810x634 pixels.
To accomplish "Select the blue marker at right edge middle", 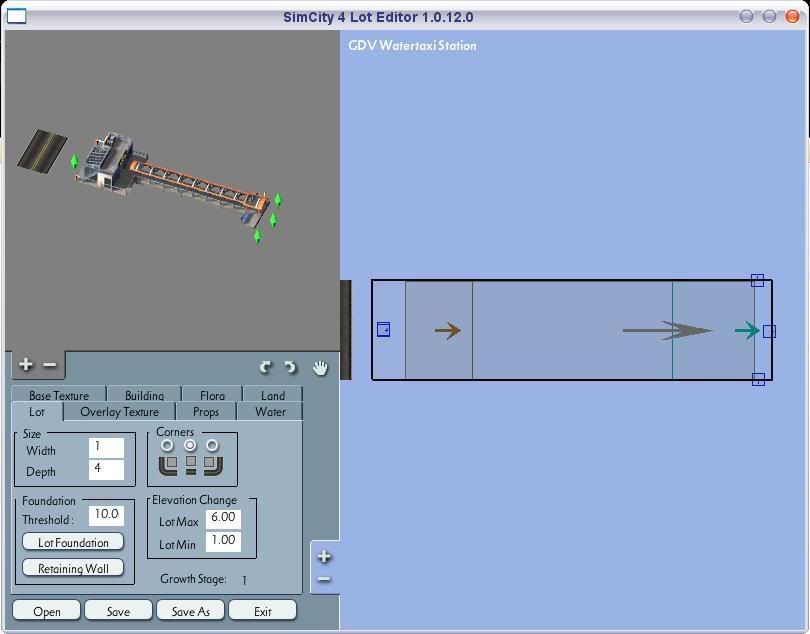I will [769, 331].
